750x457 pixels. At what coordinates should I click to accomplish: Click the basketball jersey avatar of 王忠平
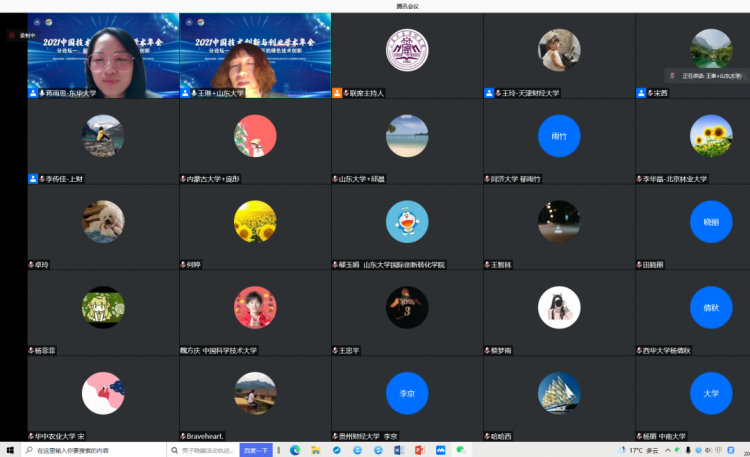click(x=407, y=307)
